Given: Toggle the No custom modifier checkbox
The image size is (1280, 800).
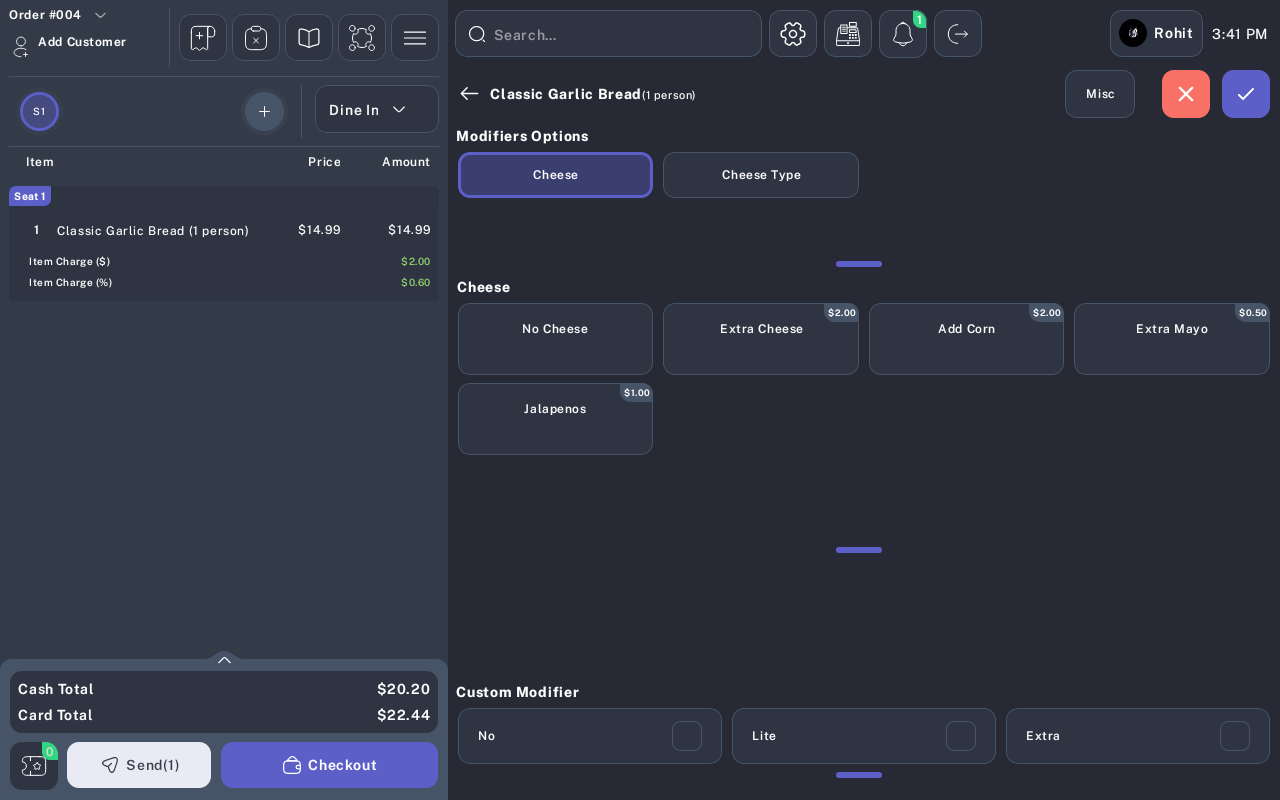Looking at the screenshot, I should (x=687, y=736).
